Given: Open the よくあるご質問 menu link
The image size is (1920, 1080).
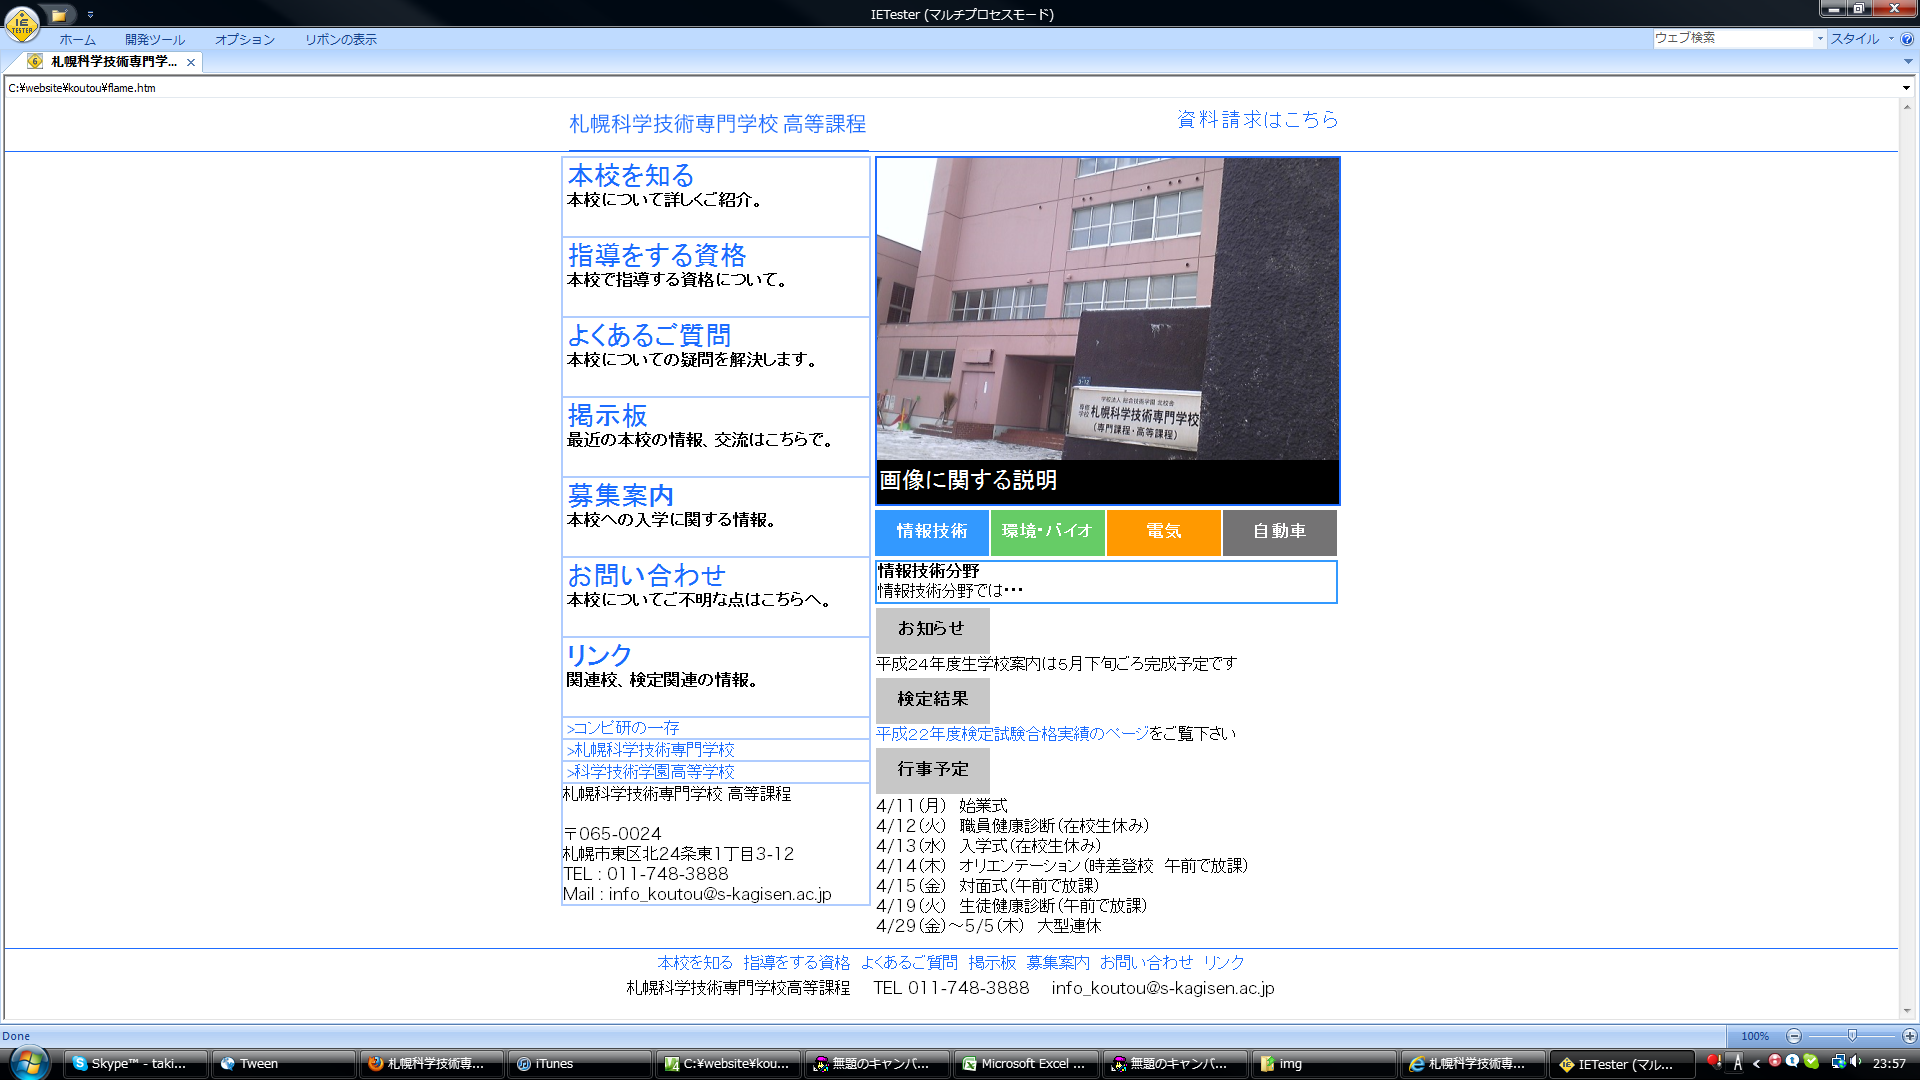Looking at the screenshot, I should pyautogui.click(x=649, y=336).
